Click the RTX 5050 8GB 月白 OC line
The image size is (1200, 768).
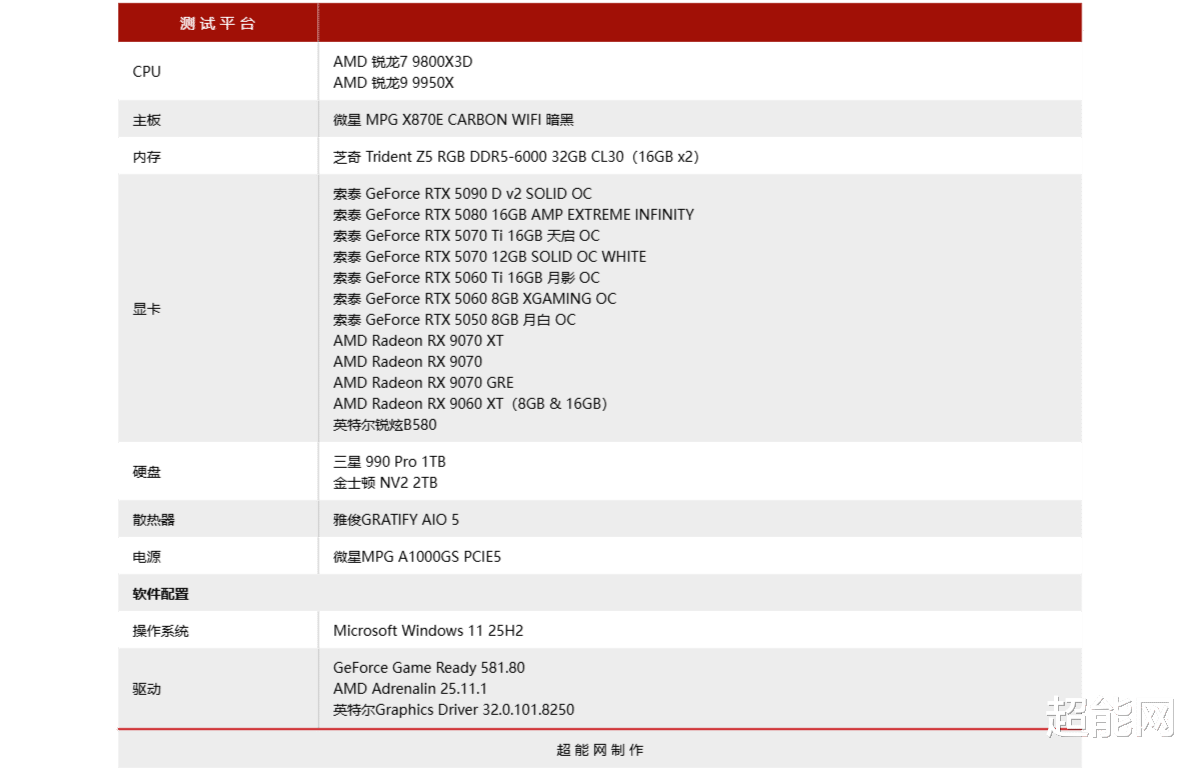(454, 320)
